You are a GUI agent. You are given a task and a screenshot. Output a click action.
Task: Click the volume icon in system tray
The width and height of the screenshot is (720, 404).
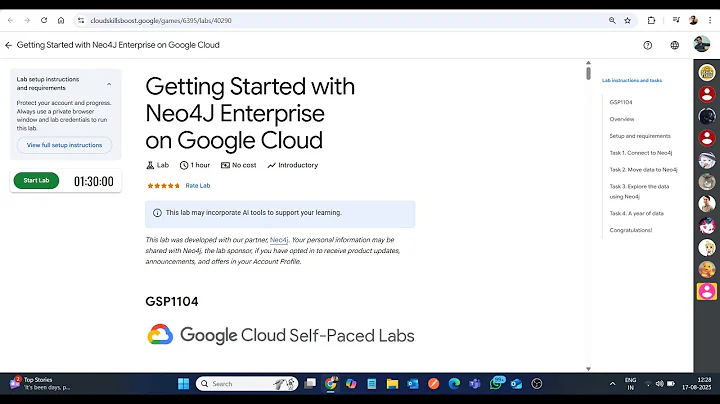[x=659, y=384]
